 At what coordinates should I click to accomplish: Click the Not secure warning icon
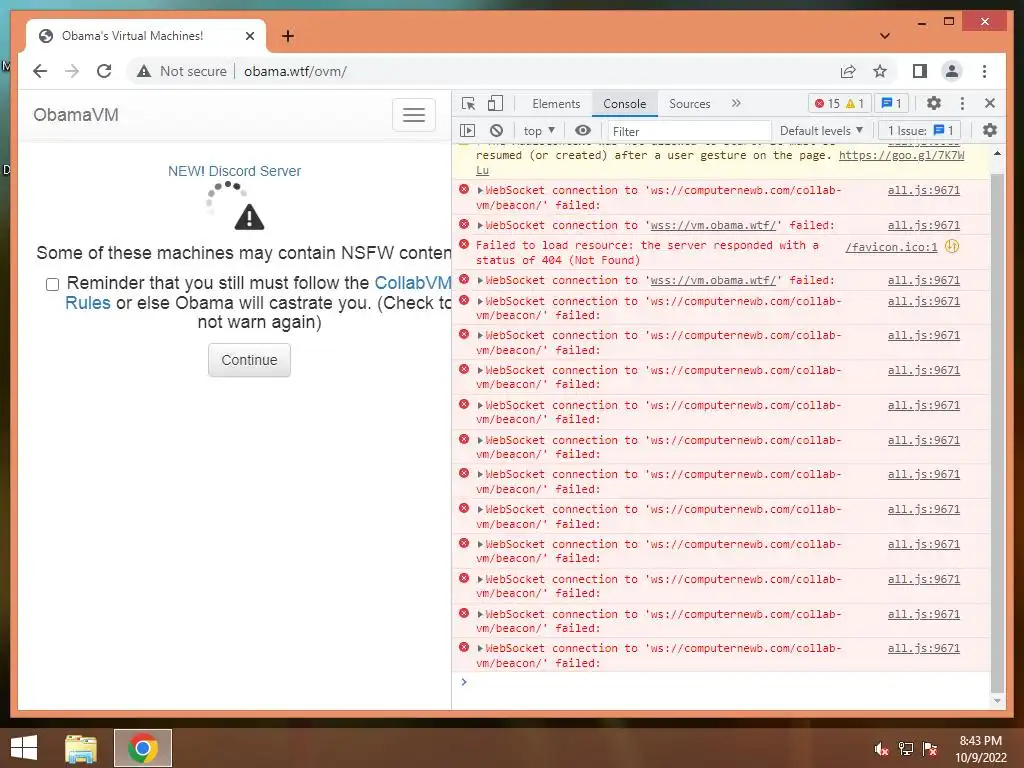[x=144, y=71]
